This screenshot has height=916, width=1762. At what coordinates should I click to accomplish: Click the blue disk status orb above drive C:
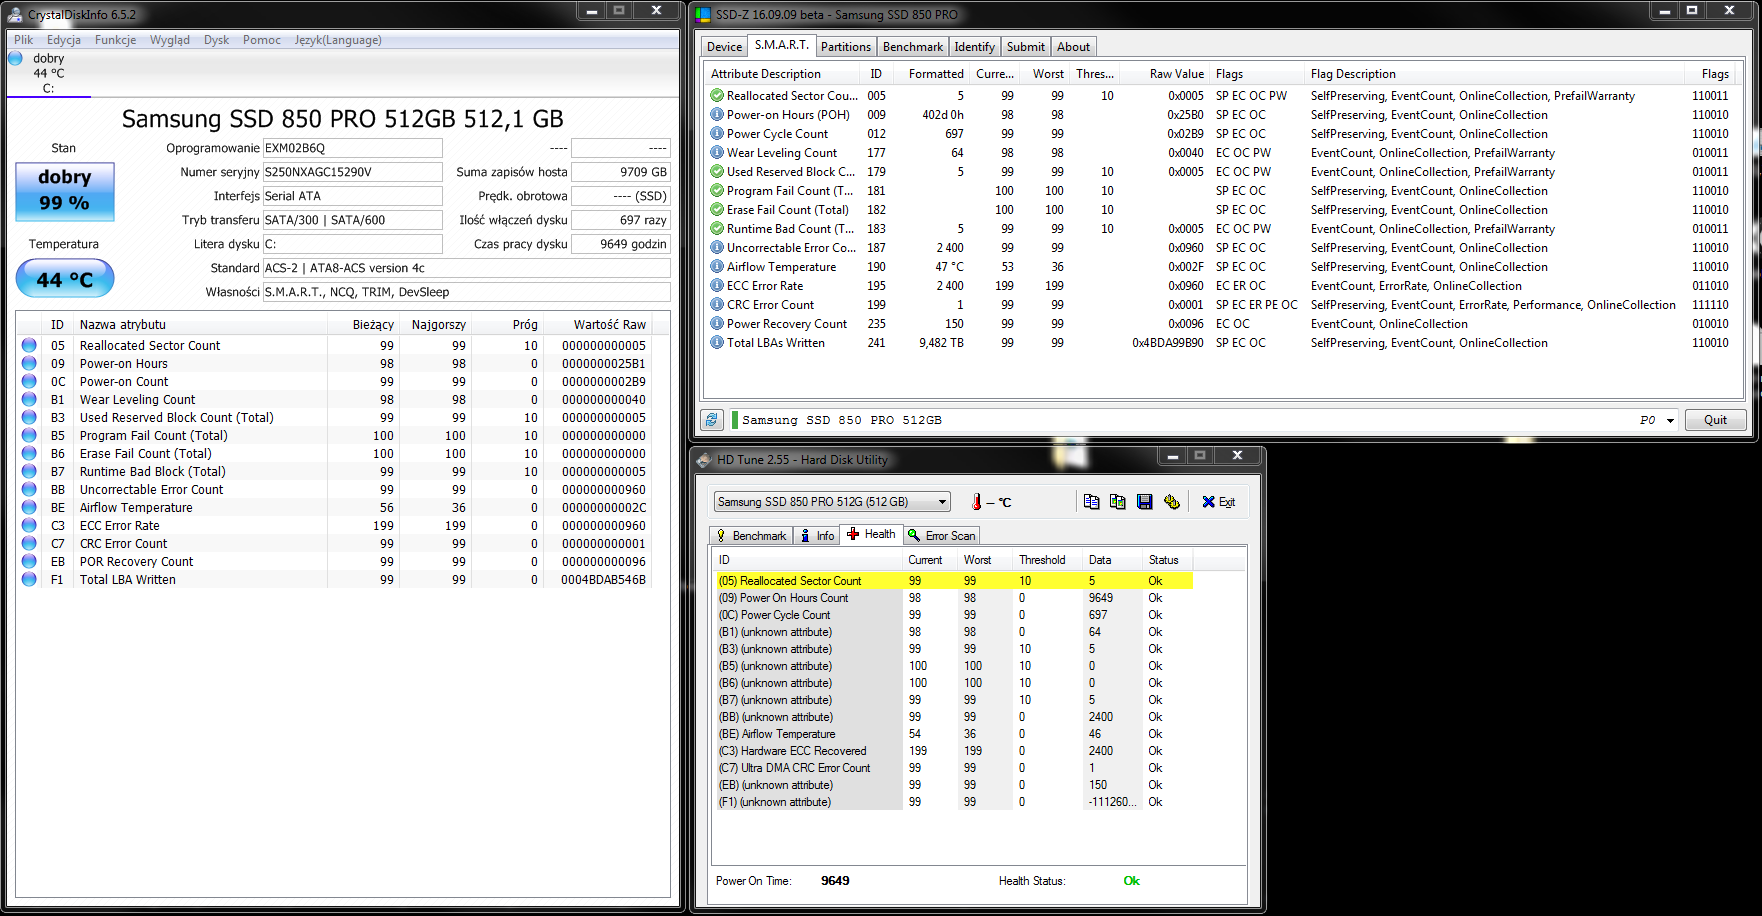click(15, 58)
